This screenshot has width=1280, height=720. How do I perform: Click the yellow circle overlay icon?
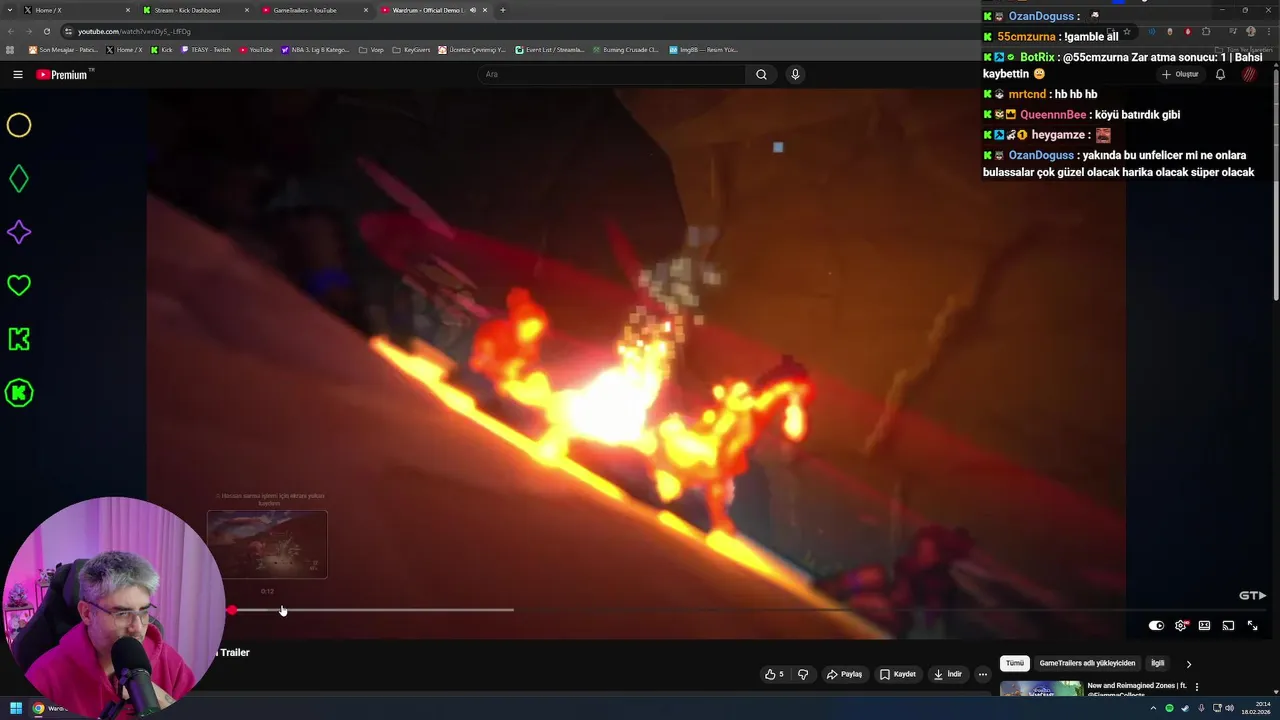[x=19, y=125]
